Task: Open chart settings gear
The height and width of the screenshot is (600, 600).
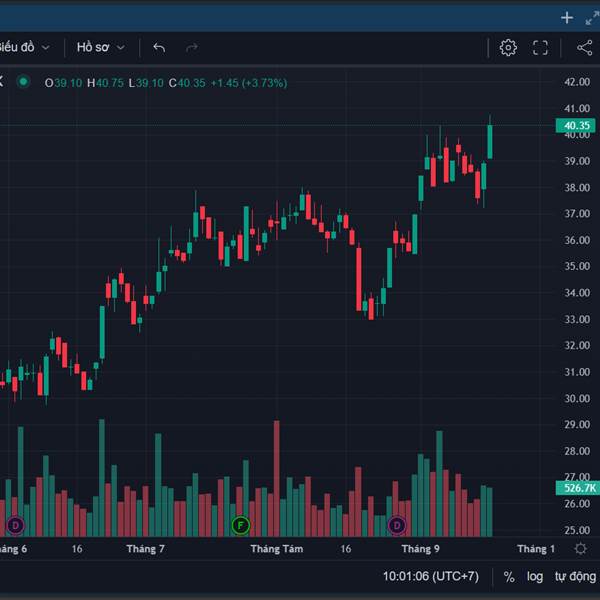Action: [x=508, y=48]
